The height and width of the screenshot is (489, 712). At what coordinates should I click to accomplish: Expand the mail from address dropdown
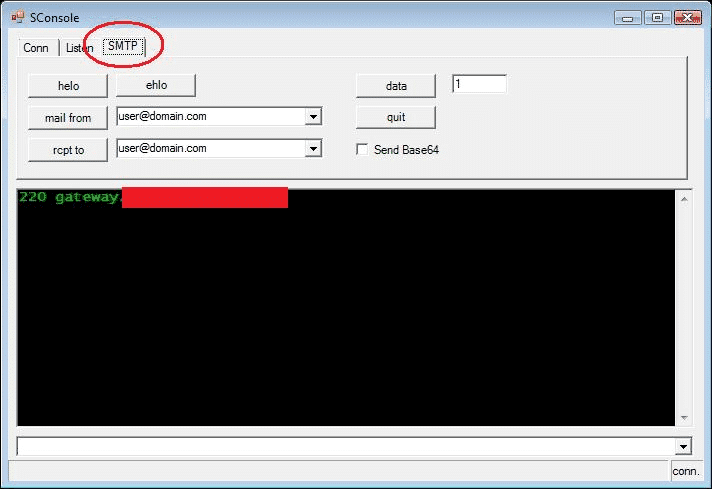click(x=313, y=117)
